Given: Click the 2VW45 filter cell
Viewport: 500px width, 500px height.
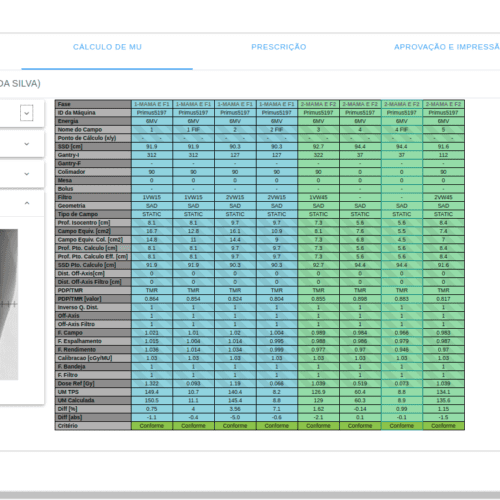Looking at the screenshot, I should pos(443,197).
